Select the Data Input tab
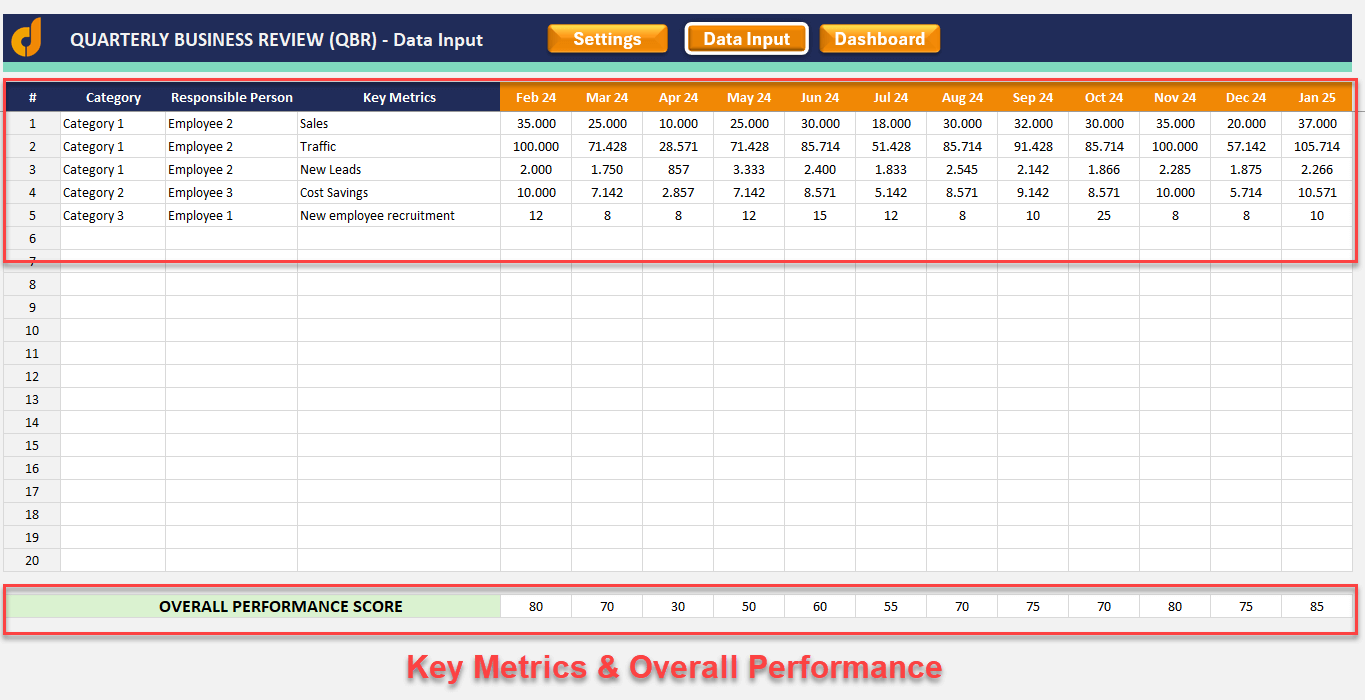Image resolution: width=1365 pixels, height=700 pixels. click(x=746, y=38)
